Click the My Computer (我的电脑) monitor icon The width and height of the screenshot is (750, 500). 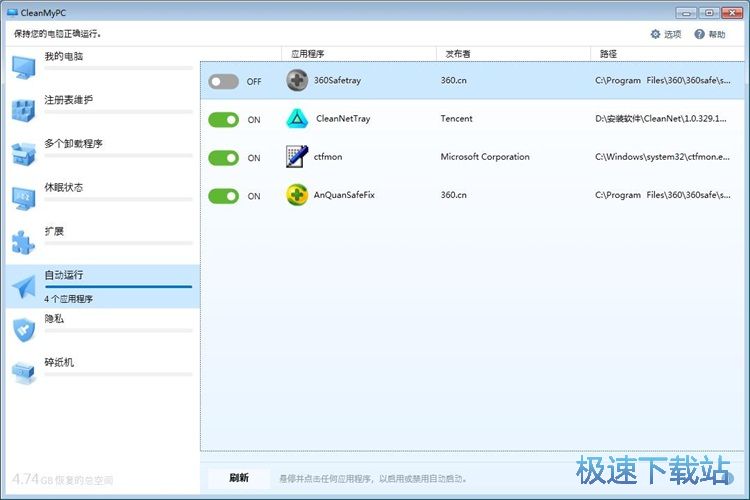pyautogui.click(x=23, y=67)
